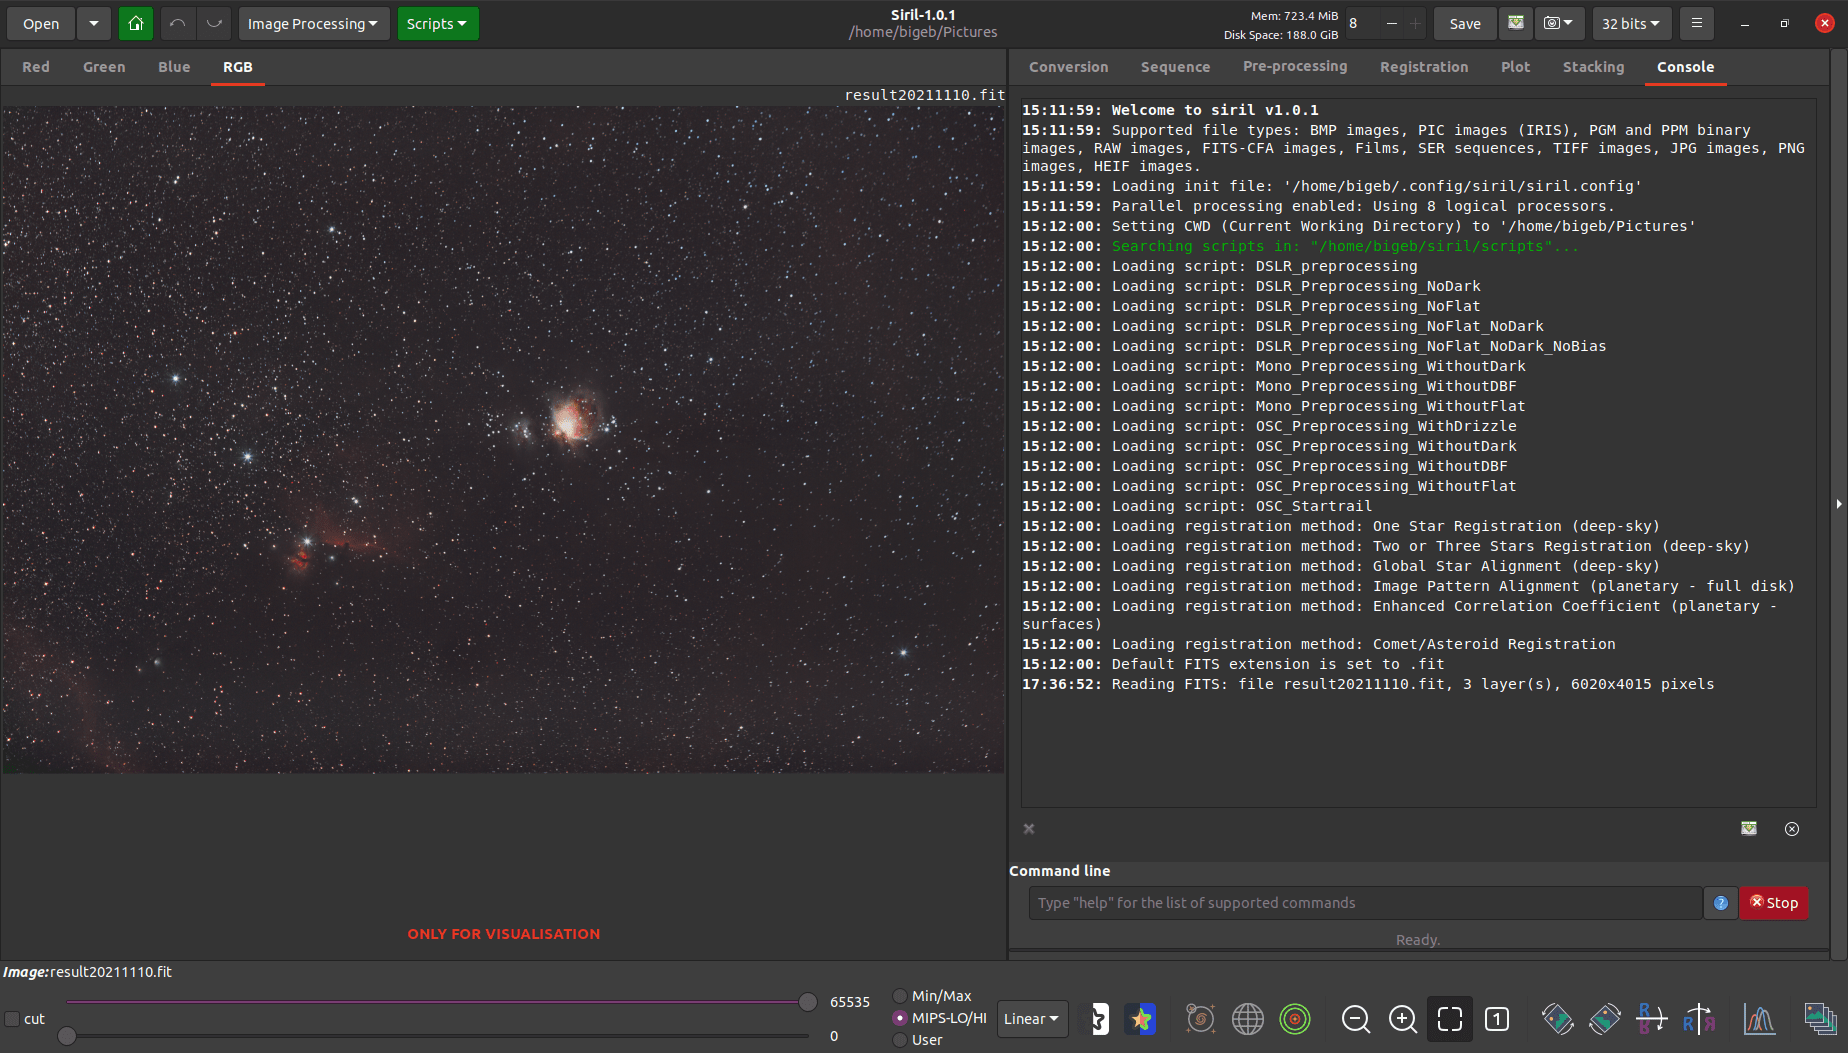The height and width of the screenshot is (1053, 1848).
Task: Fit image to window with bracket icon
Action: [x=1448, y=1019]
